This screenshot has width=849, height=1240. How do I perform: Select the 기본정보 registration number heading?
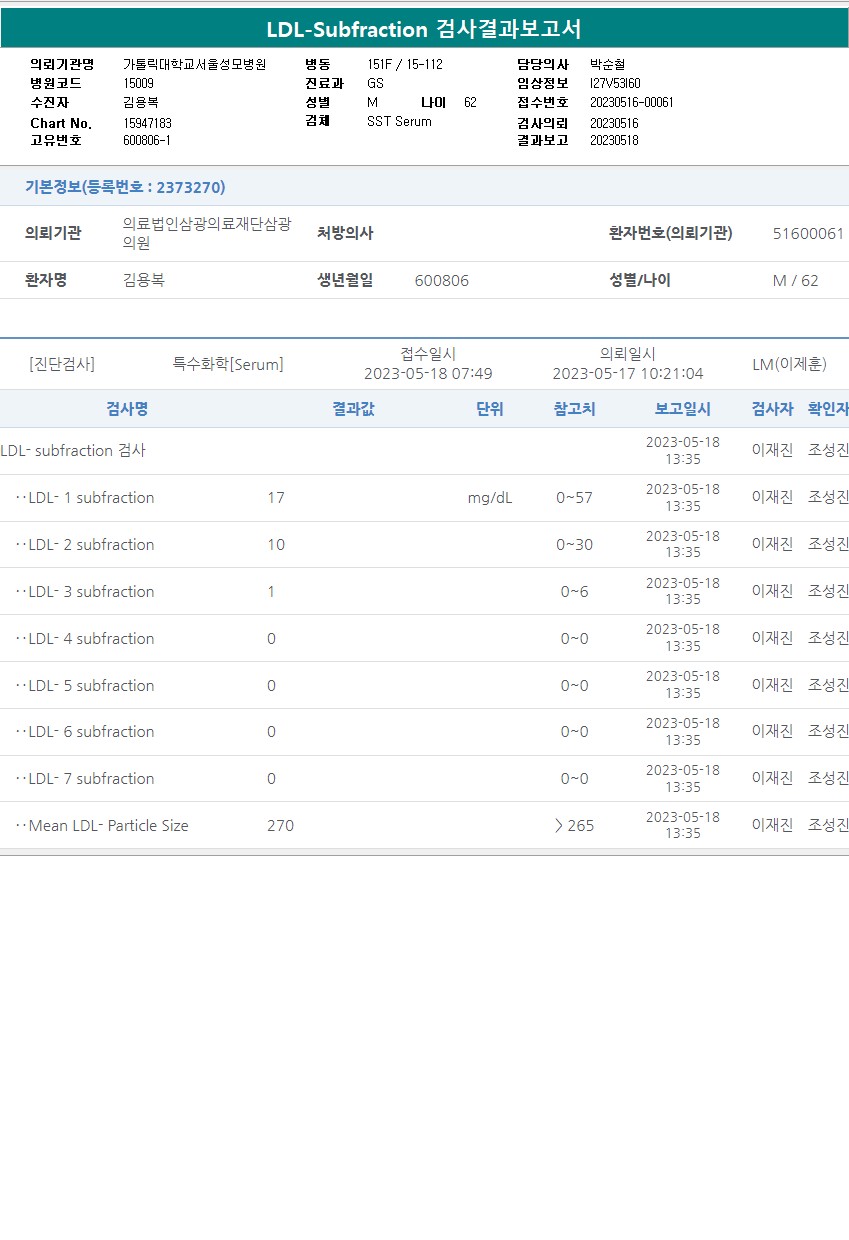click(x=125, y=187)
